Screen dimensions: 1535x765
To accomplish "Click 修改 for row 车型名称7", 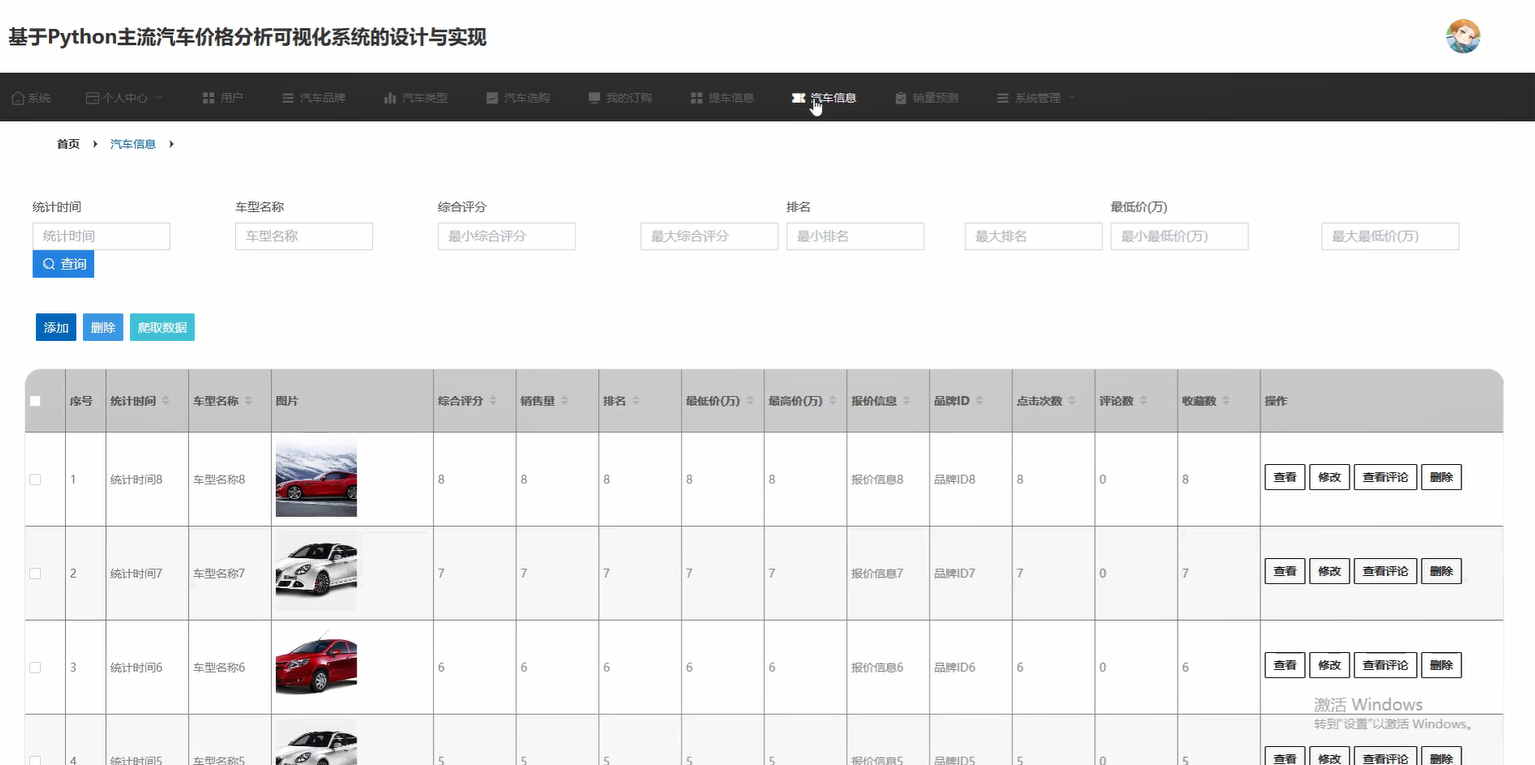I will click(1329, 571).
